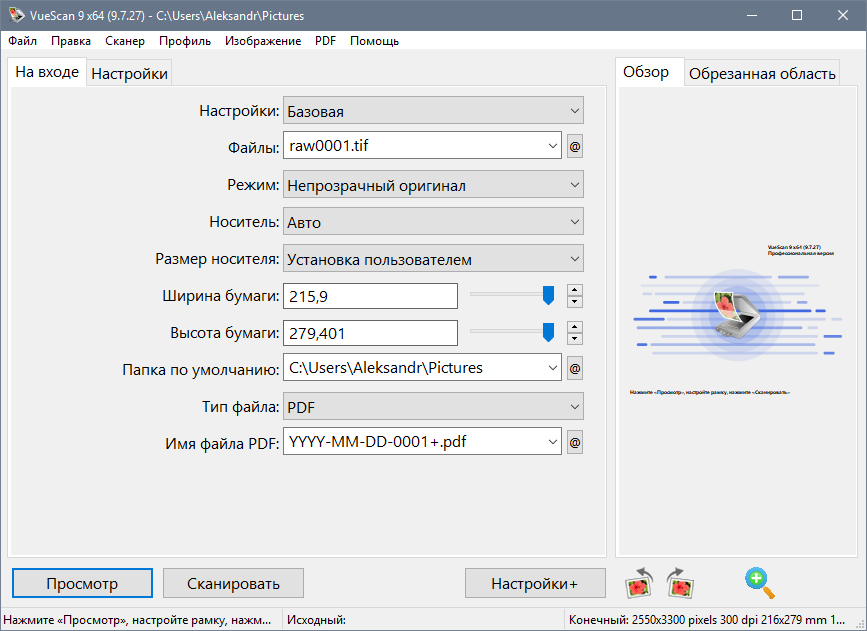Click the Сканировать button

(233, 583)
